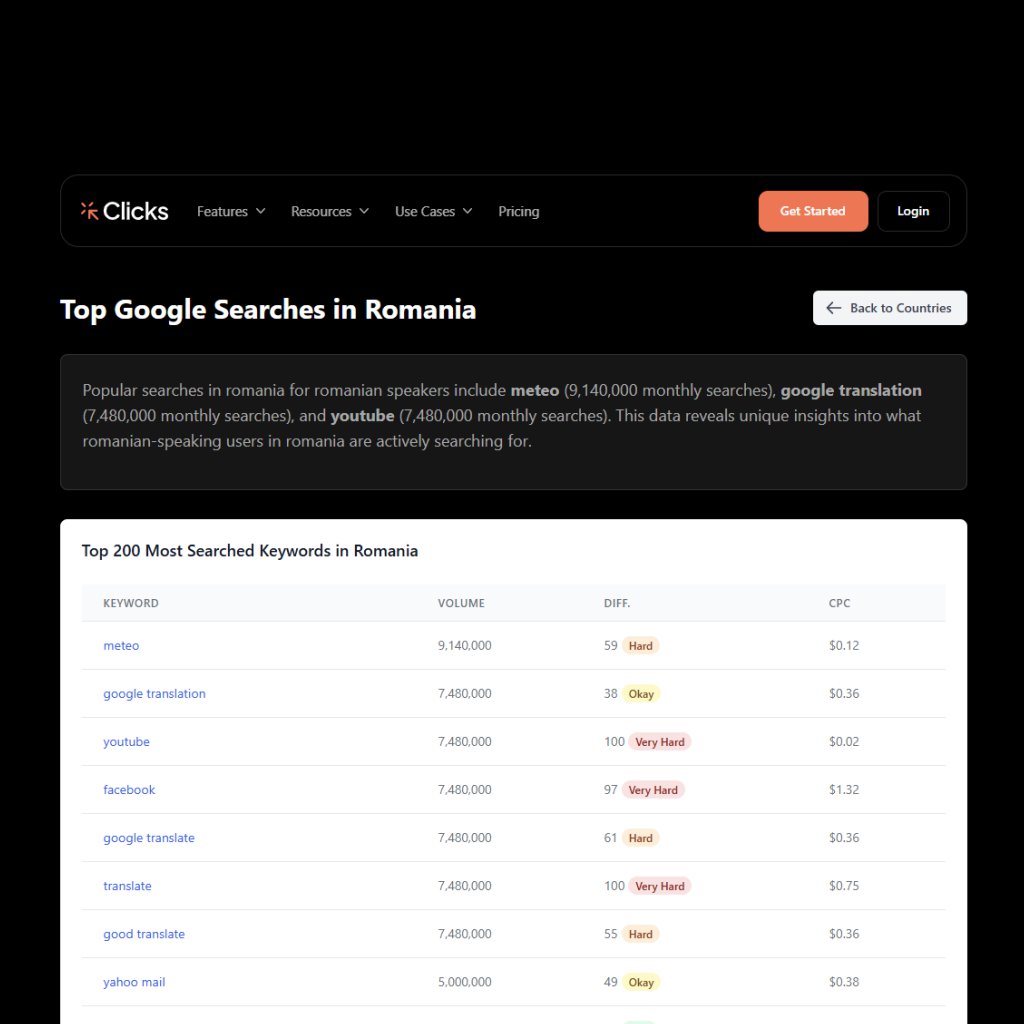Open the google translation keyword link

click(154, 693)
